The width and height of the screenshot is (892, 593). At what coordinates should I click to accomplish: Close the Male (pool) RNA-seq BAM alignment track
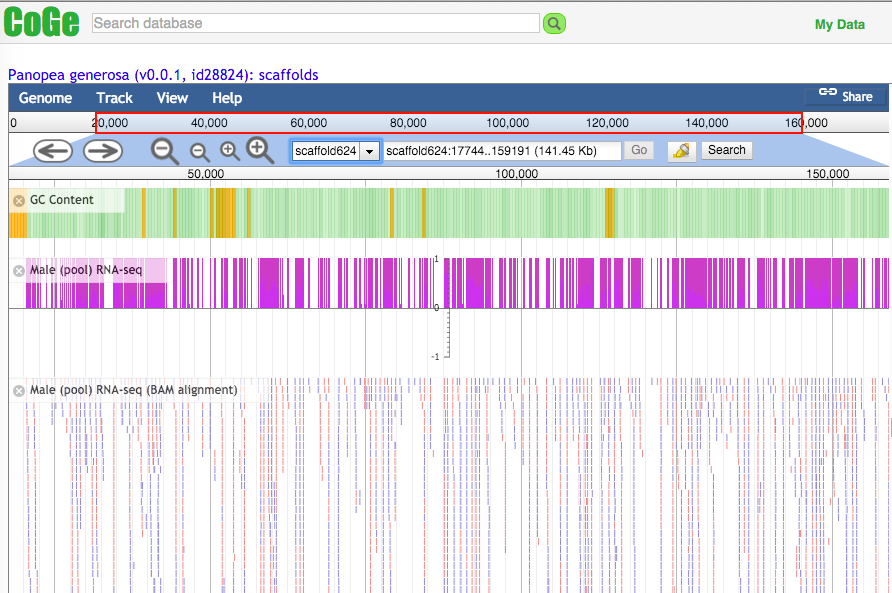[x=19, y=390]
